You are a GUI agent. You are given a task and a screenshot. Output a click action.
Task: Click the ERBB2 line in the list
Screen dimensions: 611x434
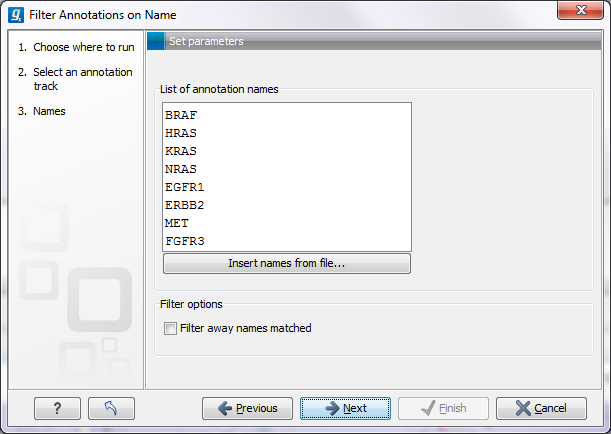(x=185, y=205)
